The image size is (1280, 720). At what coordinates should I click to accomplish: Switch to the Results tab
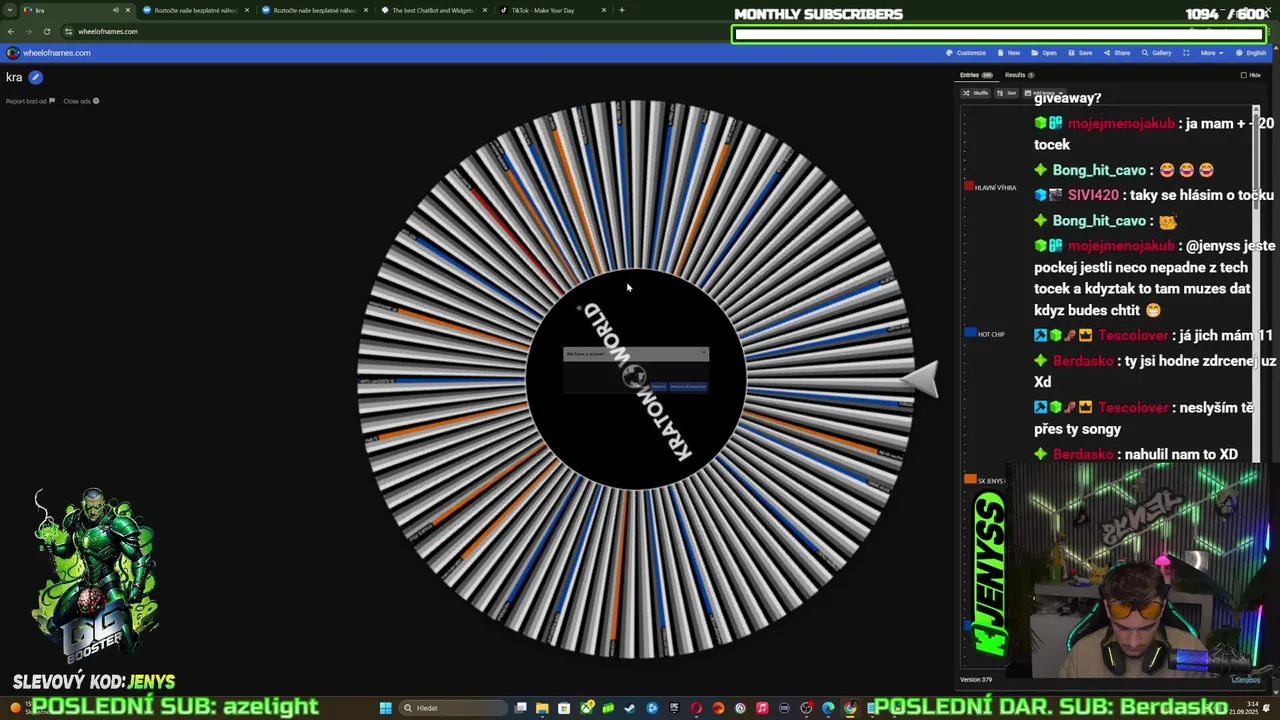pyautogui.click(x=1019, y=75)
